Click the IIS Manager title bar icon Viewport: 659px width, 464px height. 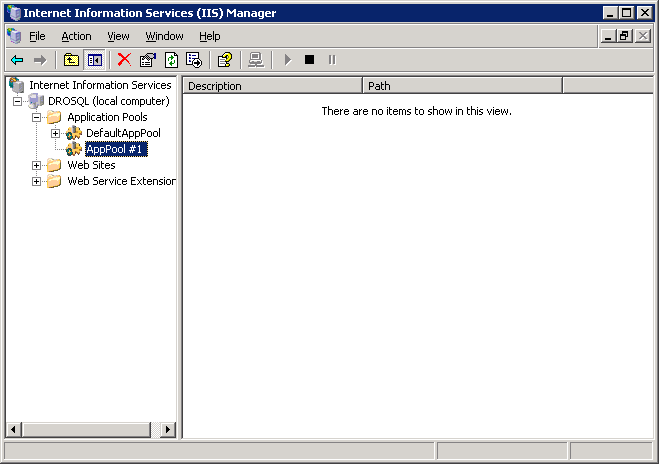click(14, 13)
